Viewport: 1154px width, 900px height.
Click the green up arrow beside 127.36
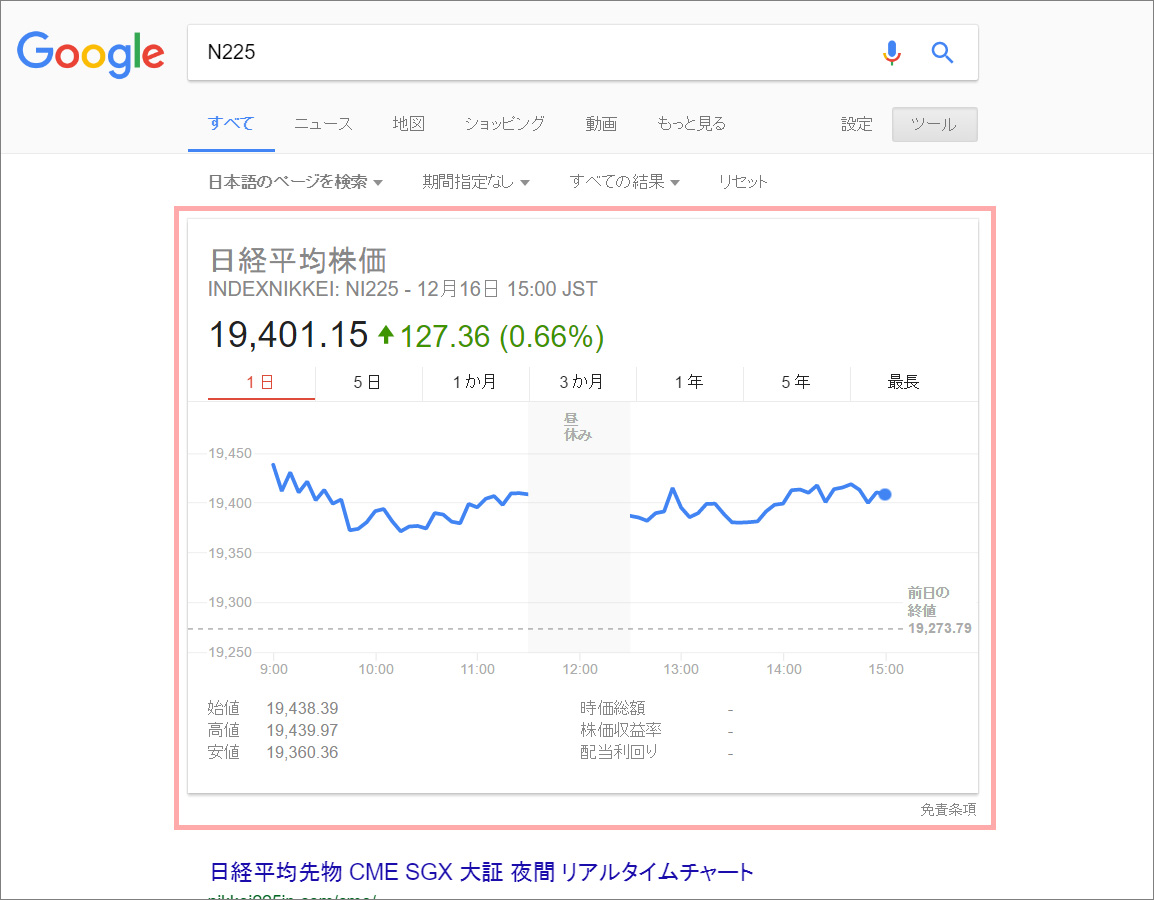point(386,336)
